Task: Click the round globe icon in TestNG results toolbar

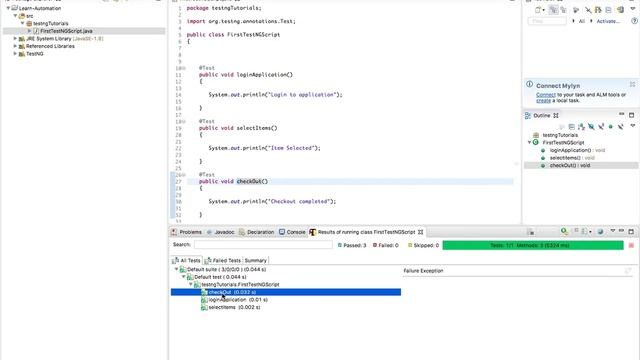Action: 600,231
